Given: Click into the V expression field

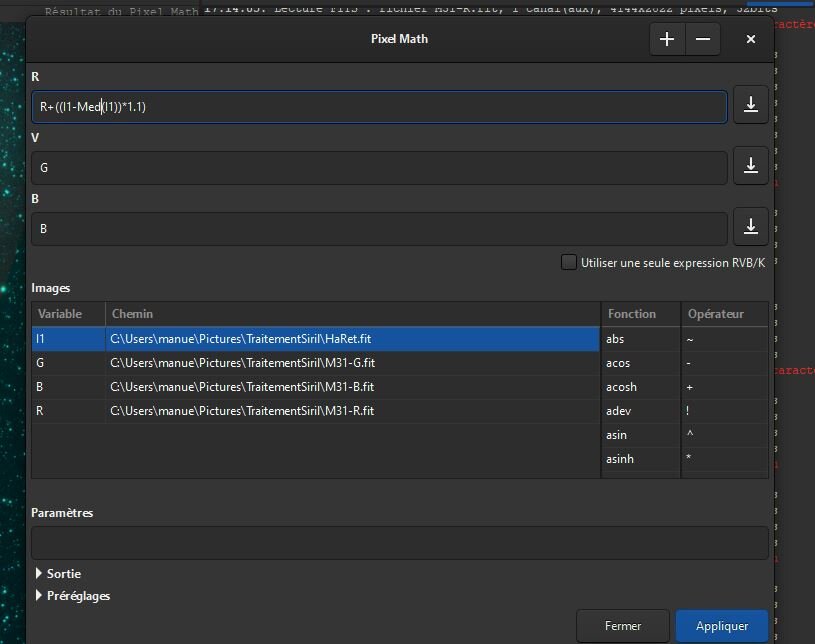Looking at the screenshot, I should click(380, 168).
